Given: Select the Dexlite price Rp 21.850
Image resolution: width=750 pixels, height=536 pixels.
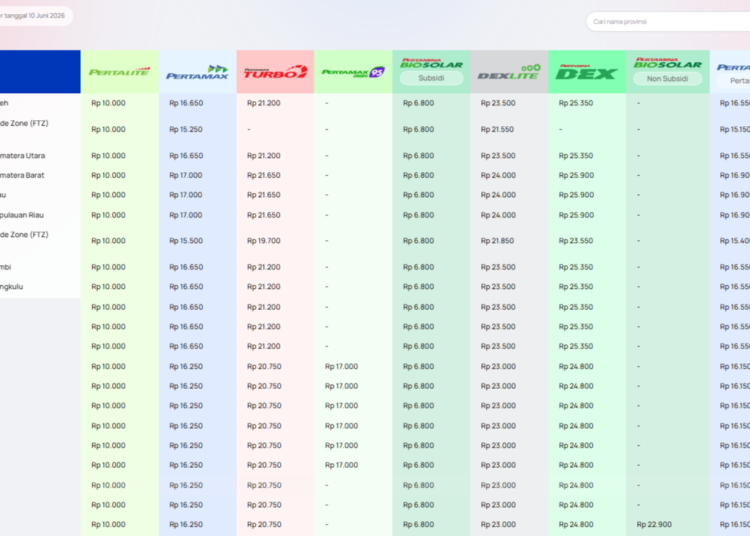Looking at the screenshot, I should point(497,241).
